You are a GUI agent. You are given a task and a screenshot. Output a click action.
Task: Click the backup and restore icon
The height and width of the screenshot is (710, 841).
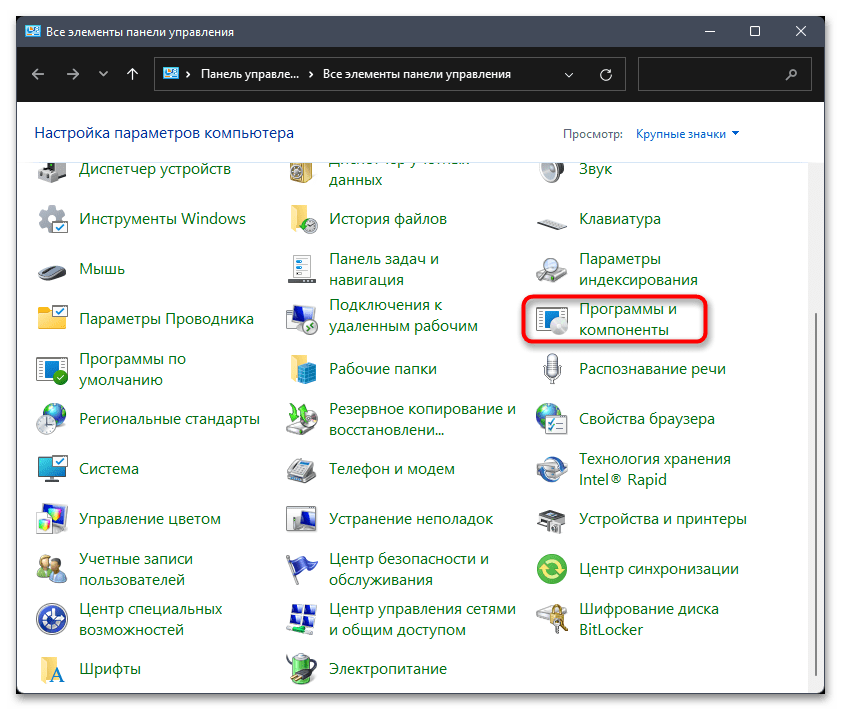[x=302, y=419]
